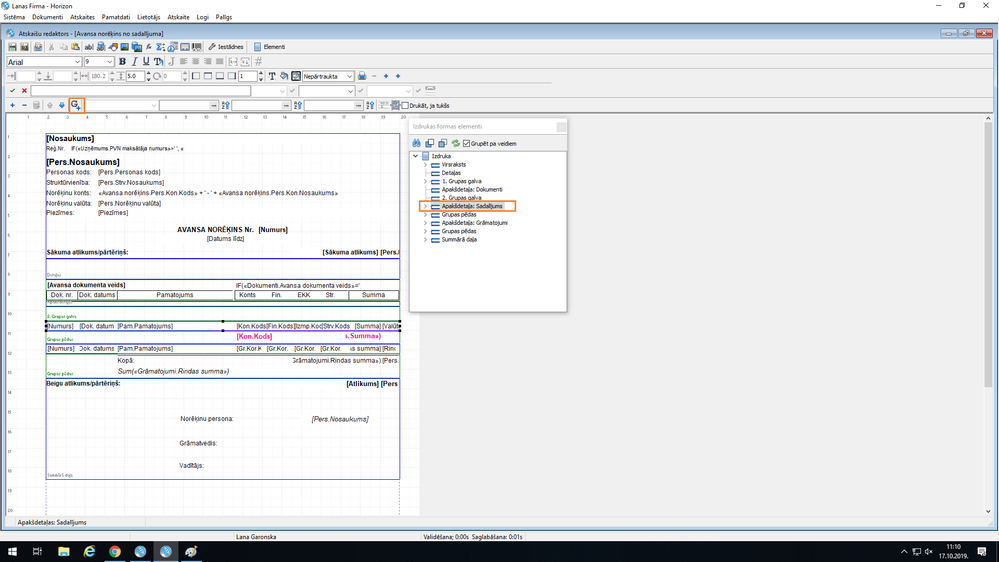999x562 pixels.
Task: Open the Atskaites menu
Action: 82,17
